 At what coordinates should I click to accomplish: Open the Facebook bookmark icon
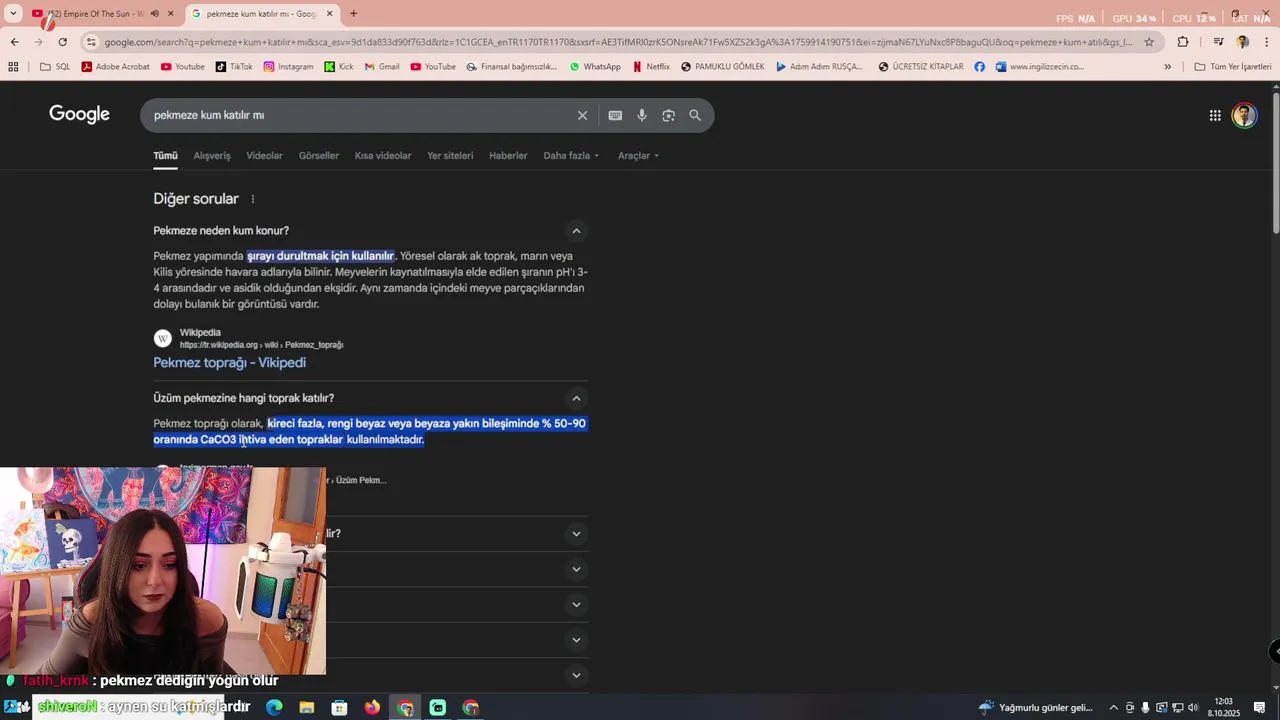point(979,67)
